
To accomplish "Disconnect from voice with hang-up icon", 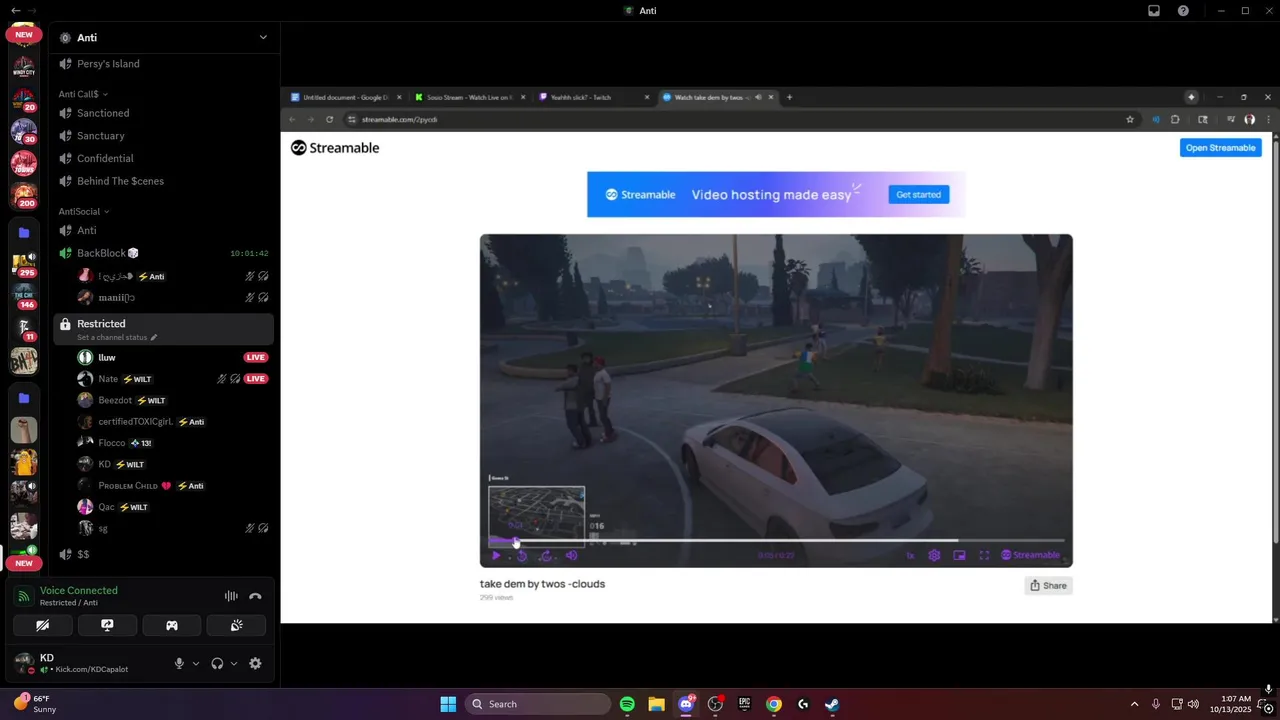I will (x=255, y=596).
